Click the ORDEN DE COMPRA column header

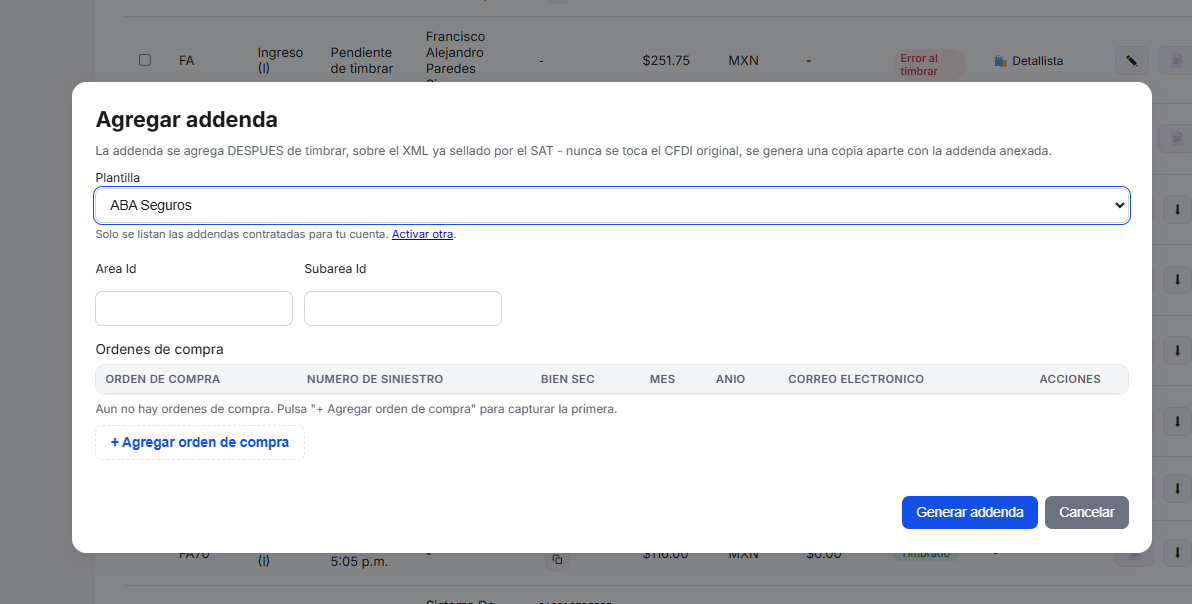coord(163,379)
